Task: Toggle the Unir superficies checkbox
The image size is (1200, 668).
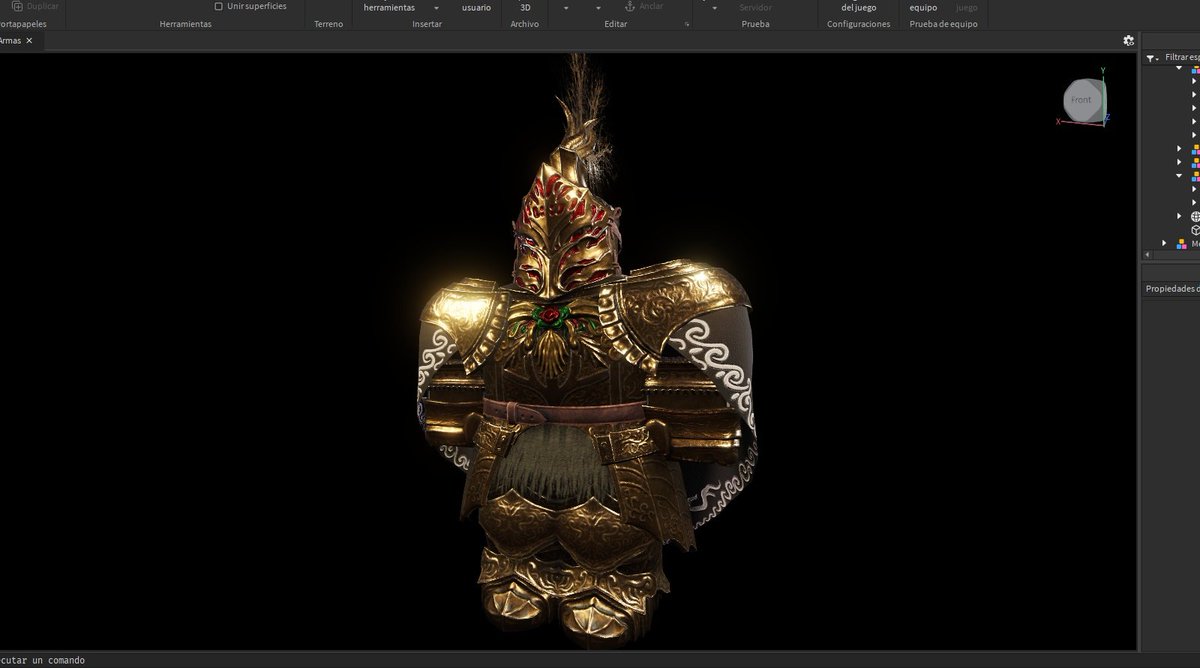Action: (218, 6)
